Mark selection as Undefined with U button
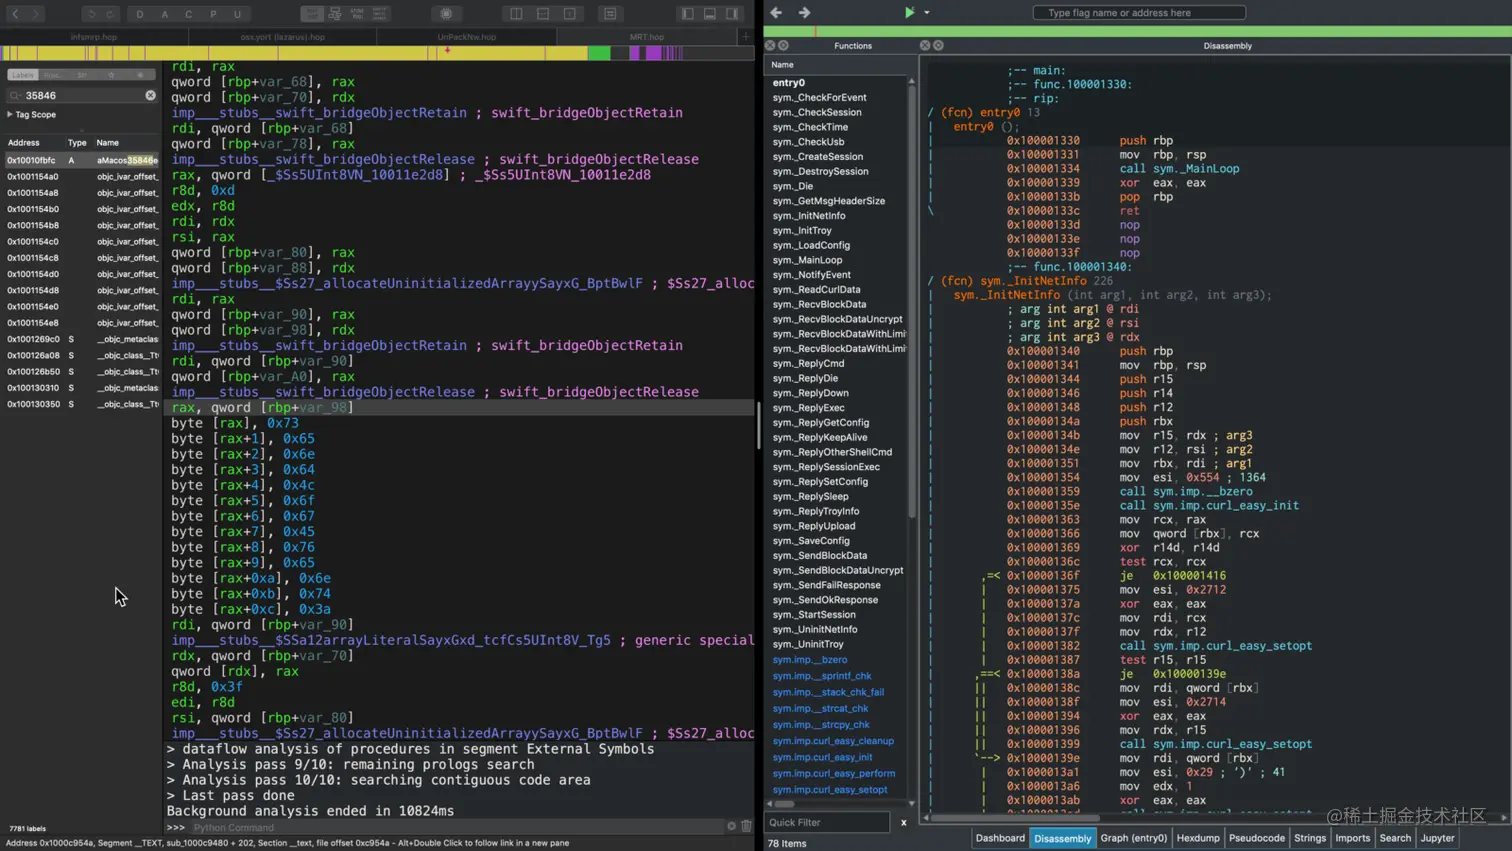The image size is (1512, 851). pos(237,14)
